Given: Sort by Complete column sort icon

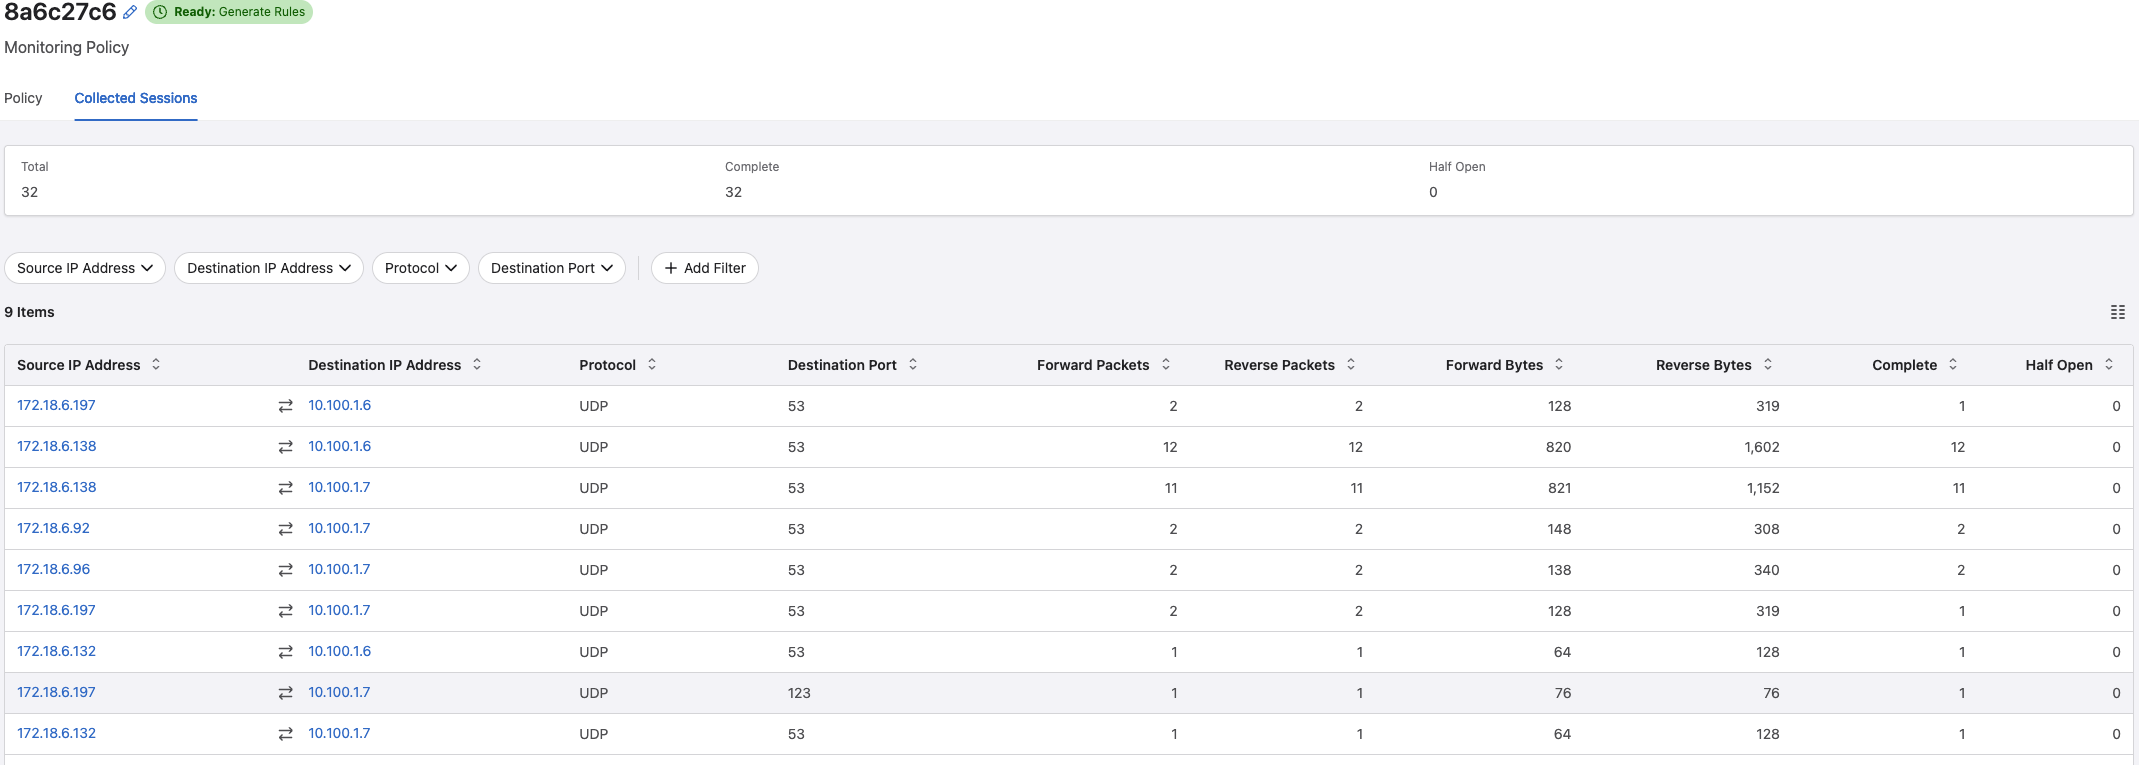Looking at the screenshot, I should [x=1953, y=365].
